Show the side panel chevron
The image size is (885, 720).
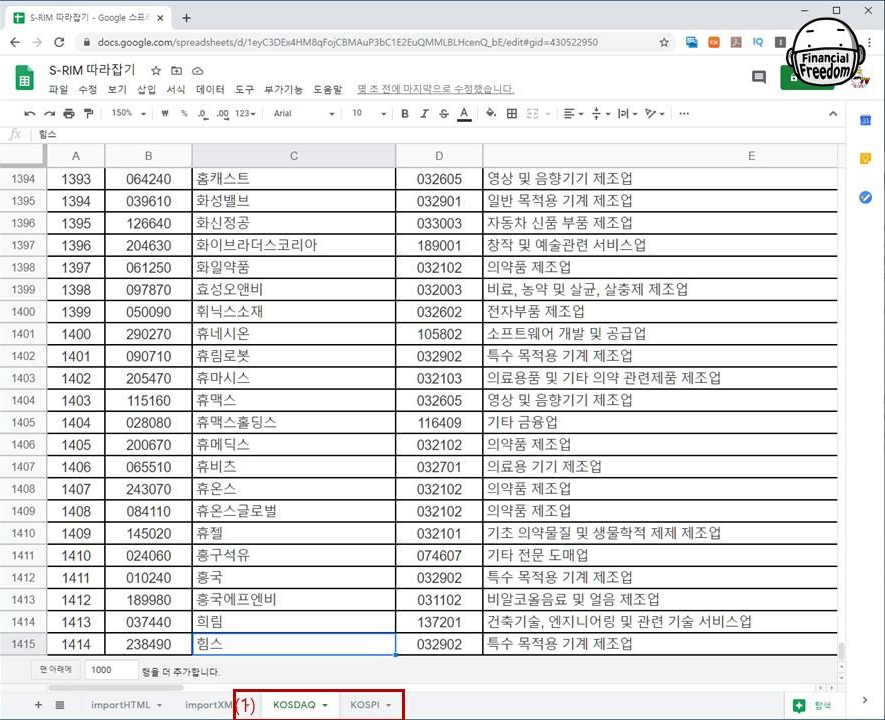click(x=865, y=700)
